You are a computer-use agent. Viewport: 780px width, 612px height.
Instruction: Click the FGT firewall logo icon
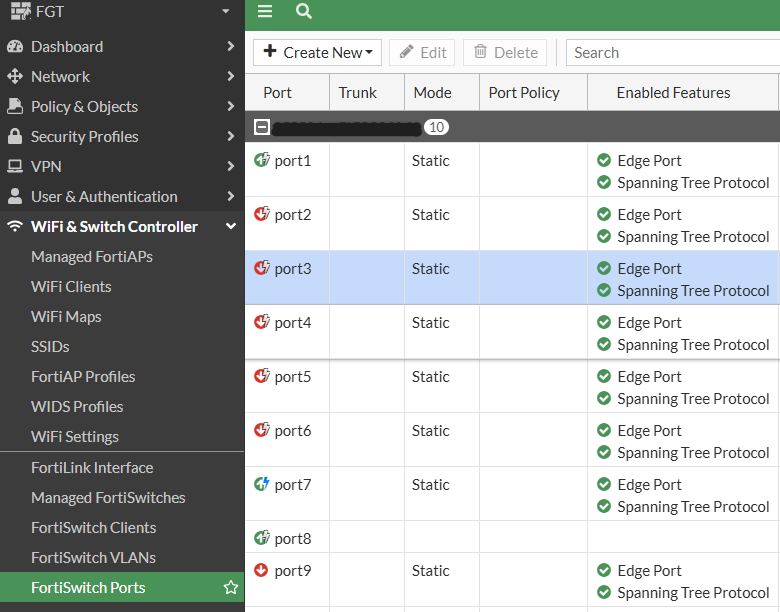pos(20,12)
